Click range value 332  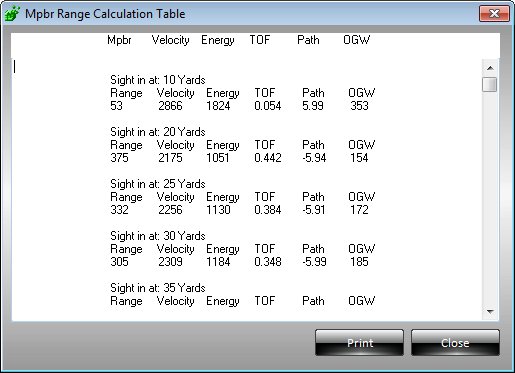click(x=119, y=210)
